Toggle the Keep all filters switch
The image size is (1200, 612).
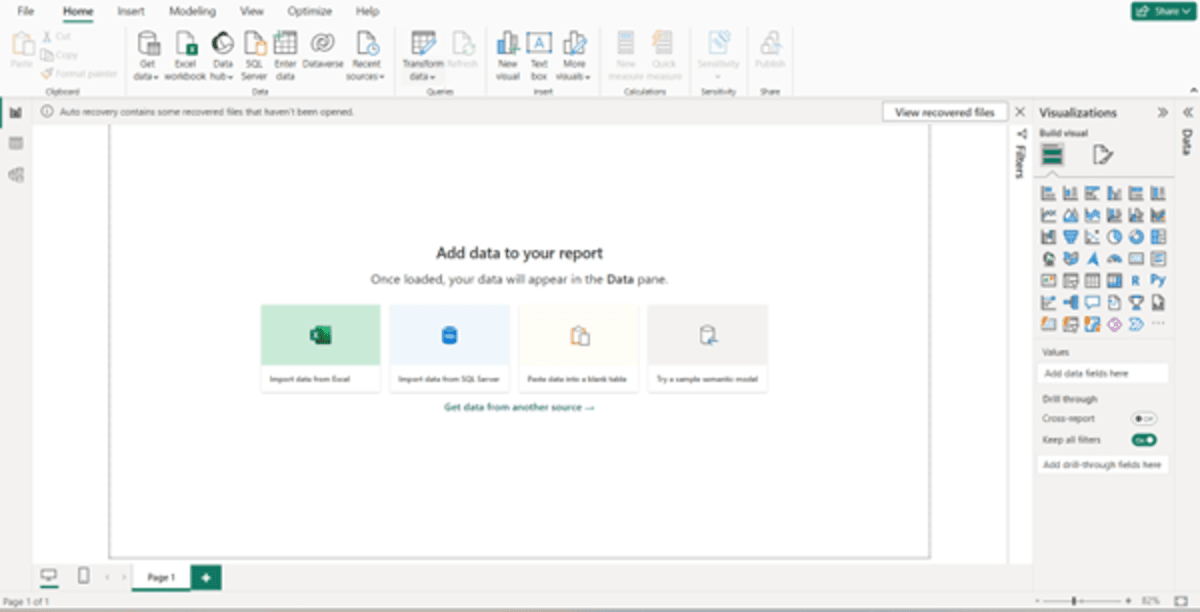tap(1144, 440)
